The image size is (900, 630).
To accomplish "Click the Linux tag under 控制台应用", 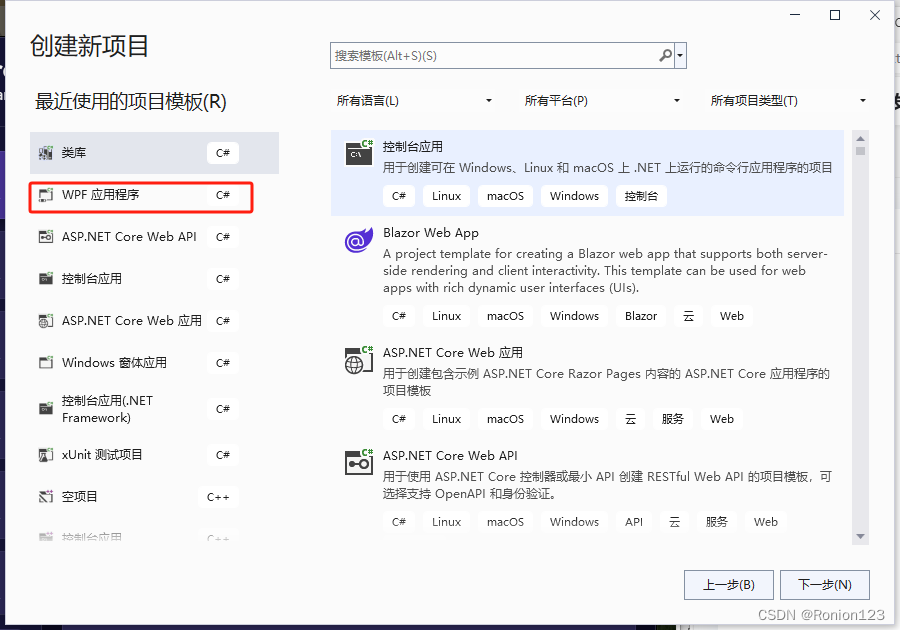I will coord(447,196).
